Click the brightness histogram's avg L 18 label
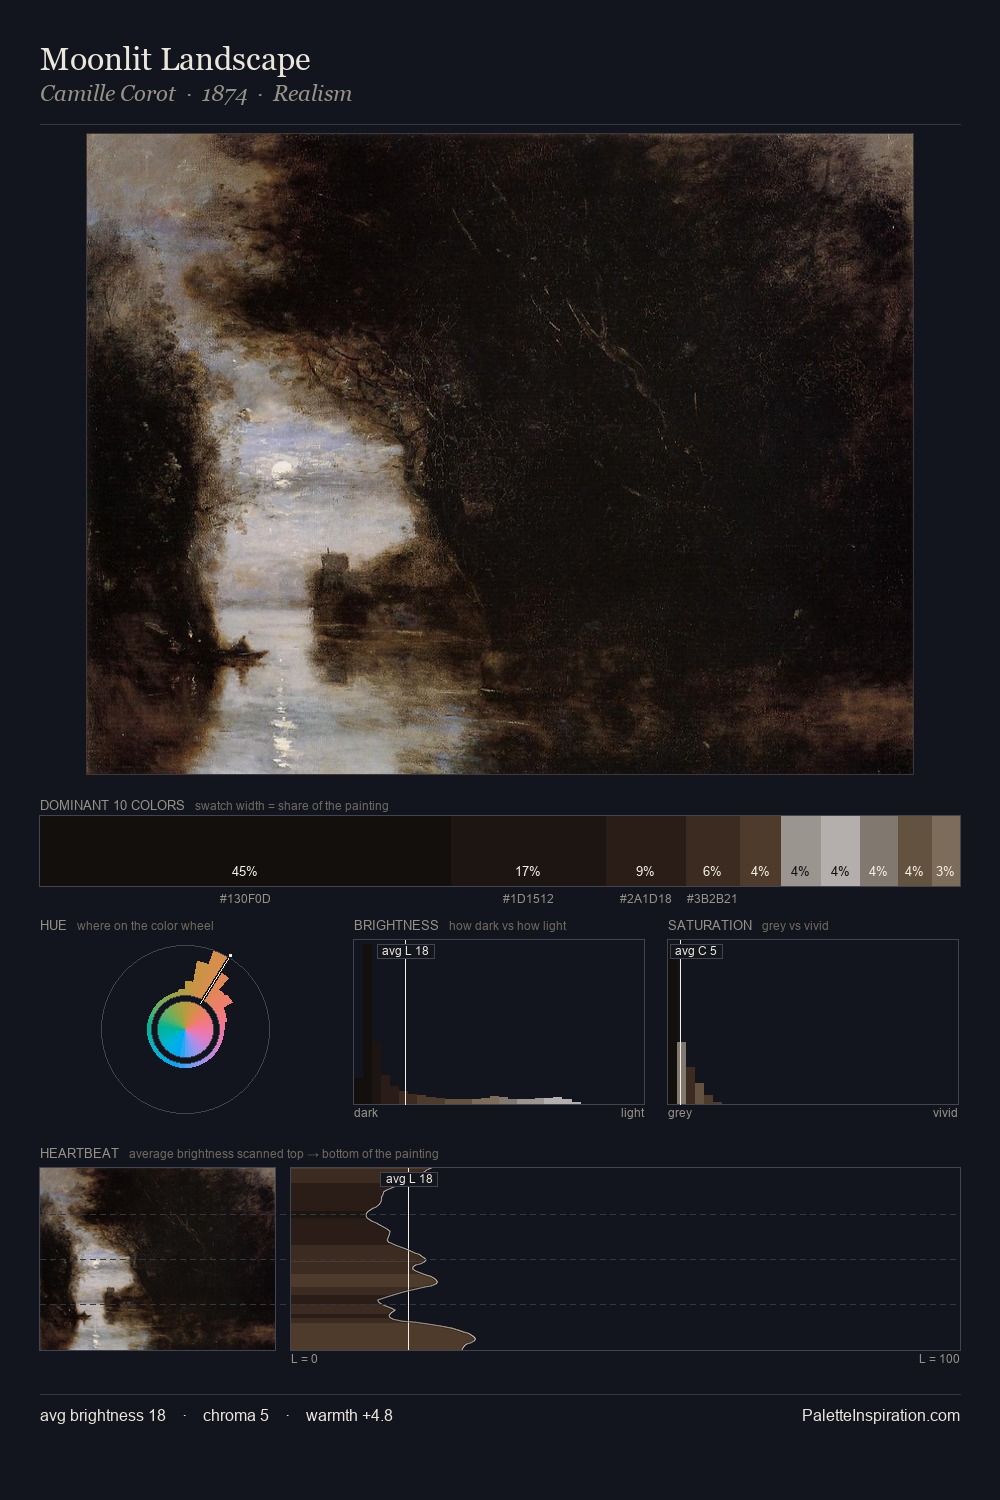 tap(405, 951)
